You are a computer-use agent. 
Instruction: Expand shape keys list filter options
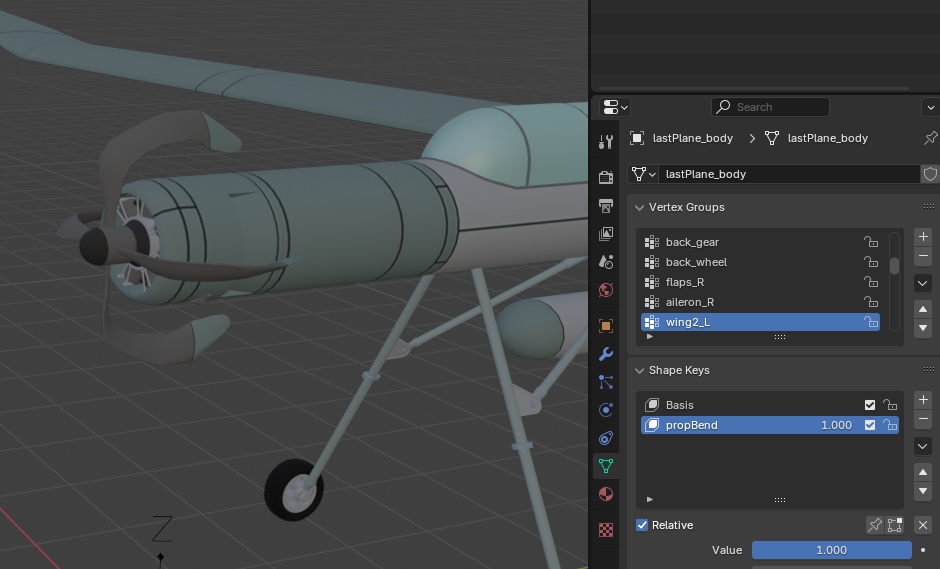(x=650, y=499)
